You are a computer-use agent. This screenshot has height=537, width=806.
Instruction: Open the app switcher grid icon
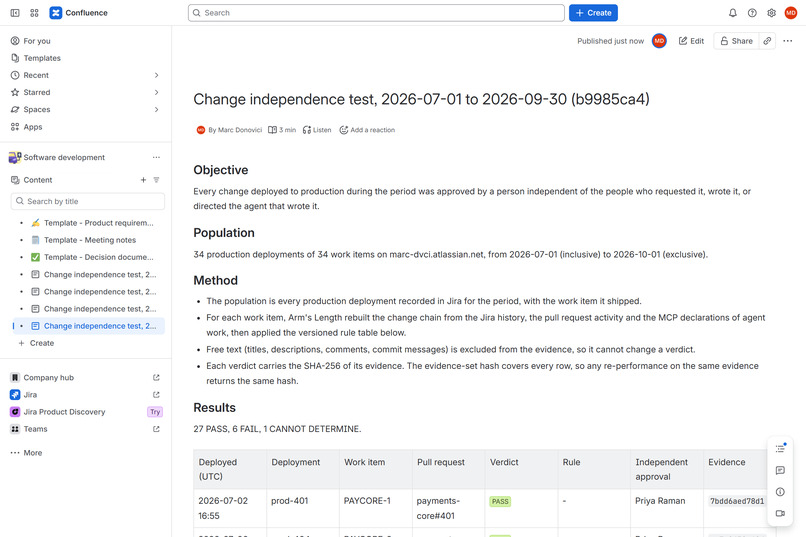[34, 13]
